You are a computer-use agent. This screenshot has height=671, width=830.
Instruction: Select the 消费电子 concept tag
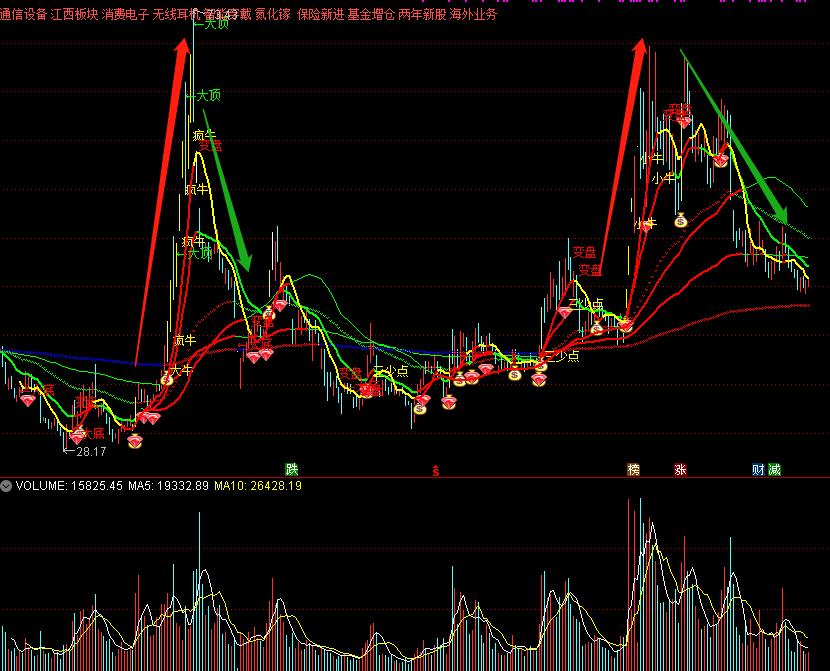(x=125, y=15)
